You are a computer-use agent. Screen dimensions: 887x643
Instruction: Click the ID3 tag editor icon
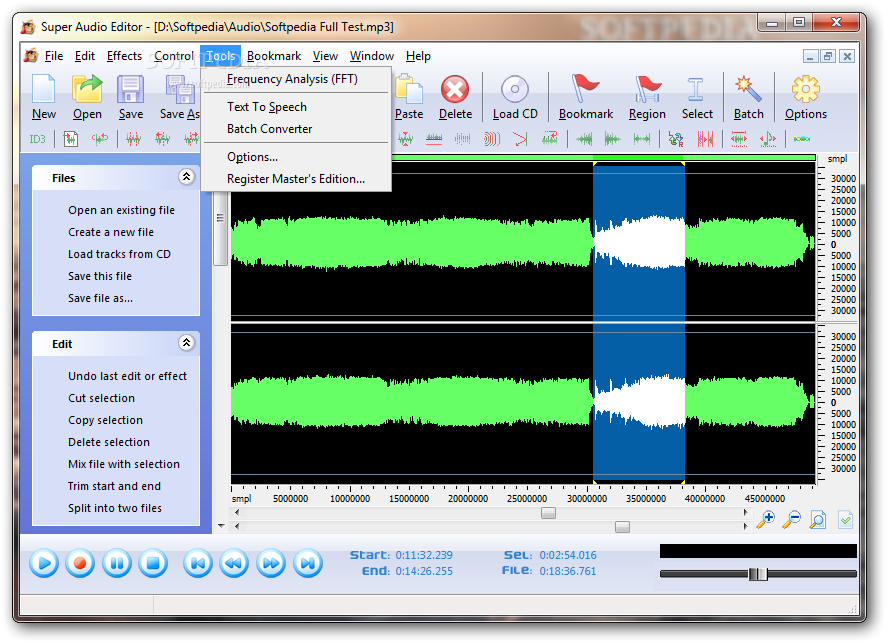[x=37, y=139]
